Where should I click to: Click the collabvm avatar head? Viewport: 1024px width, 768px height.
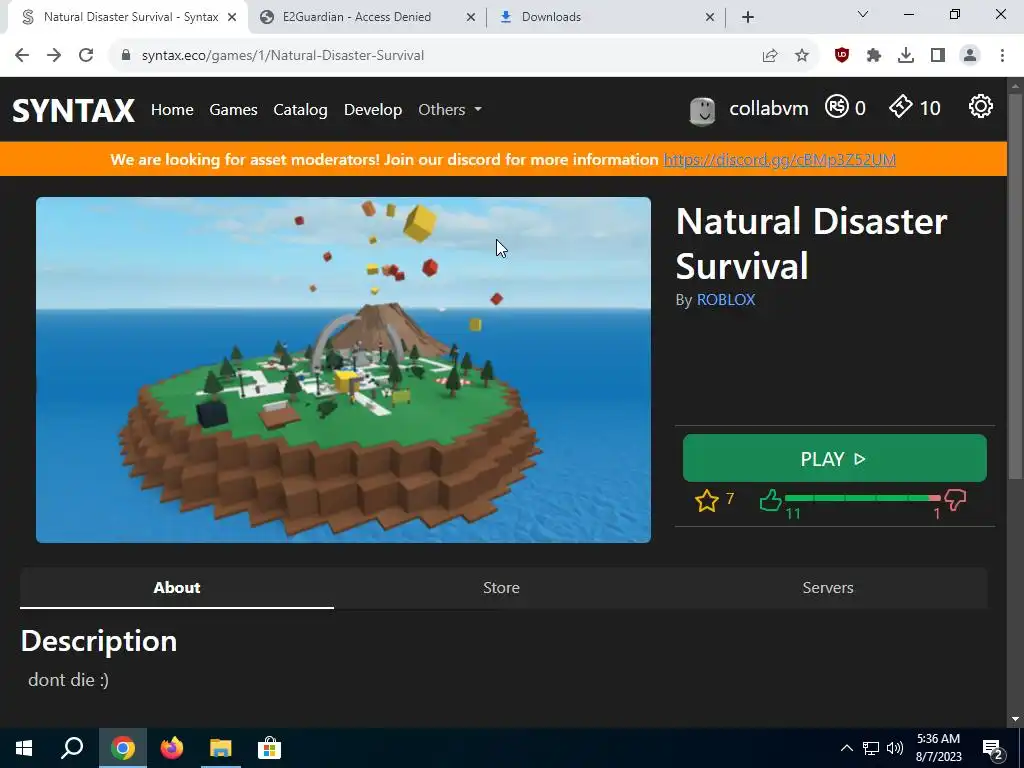703,110
